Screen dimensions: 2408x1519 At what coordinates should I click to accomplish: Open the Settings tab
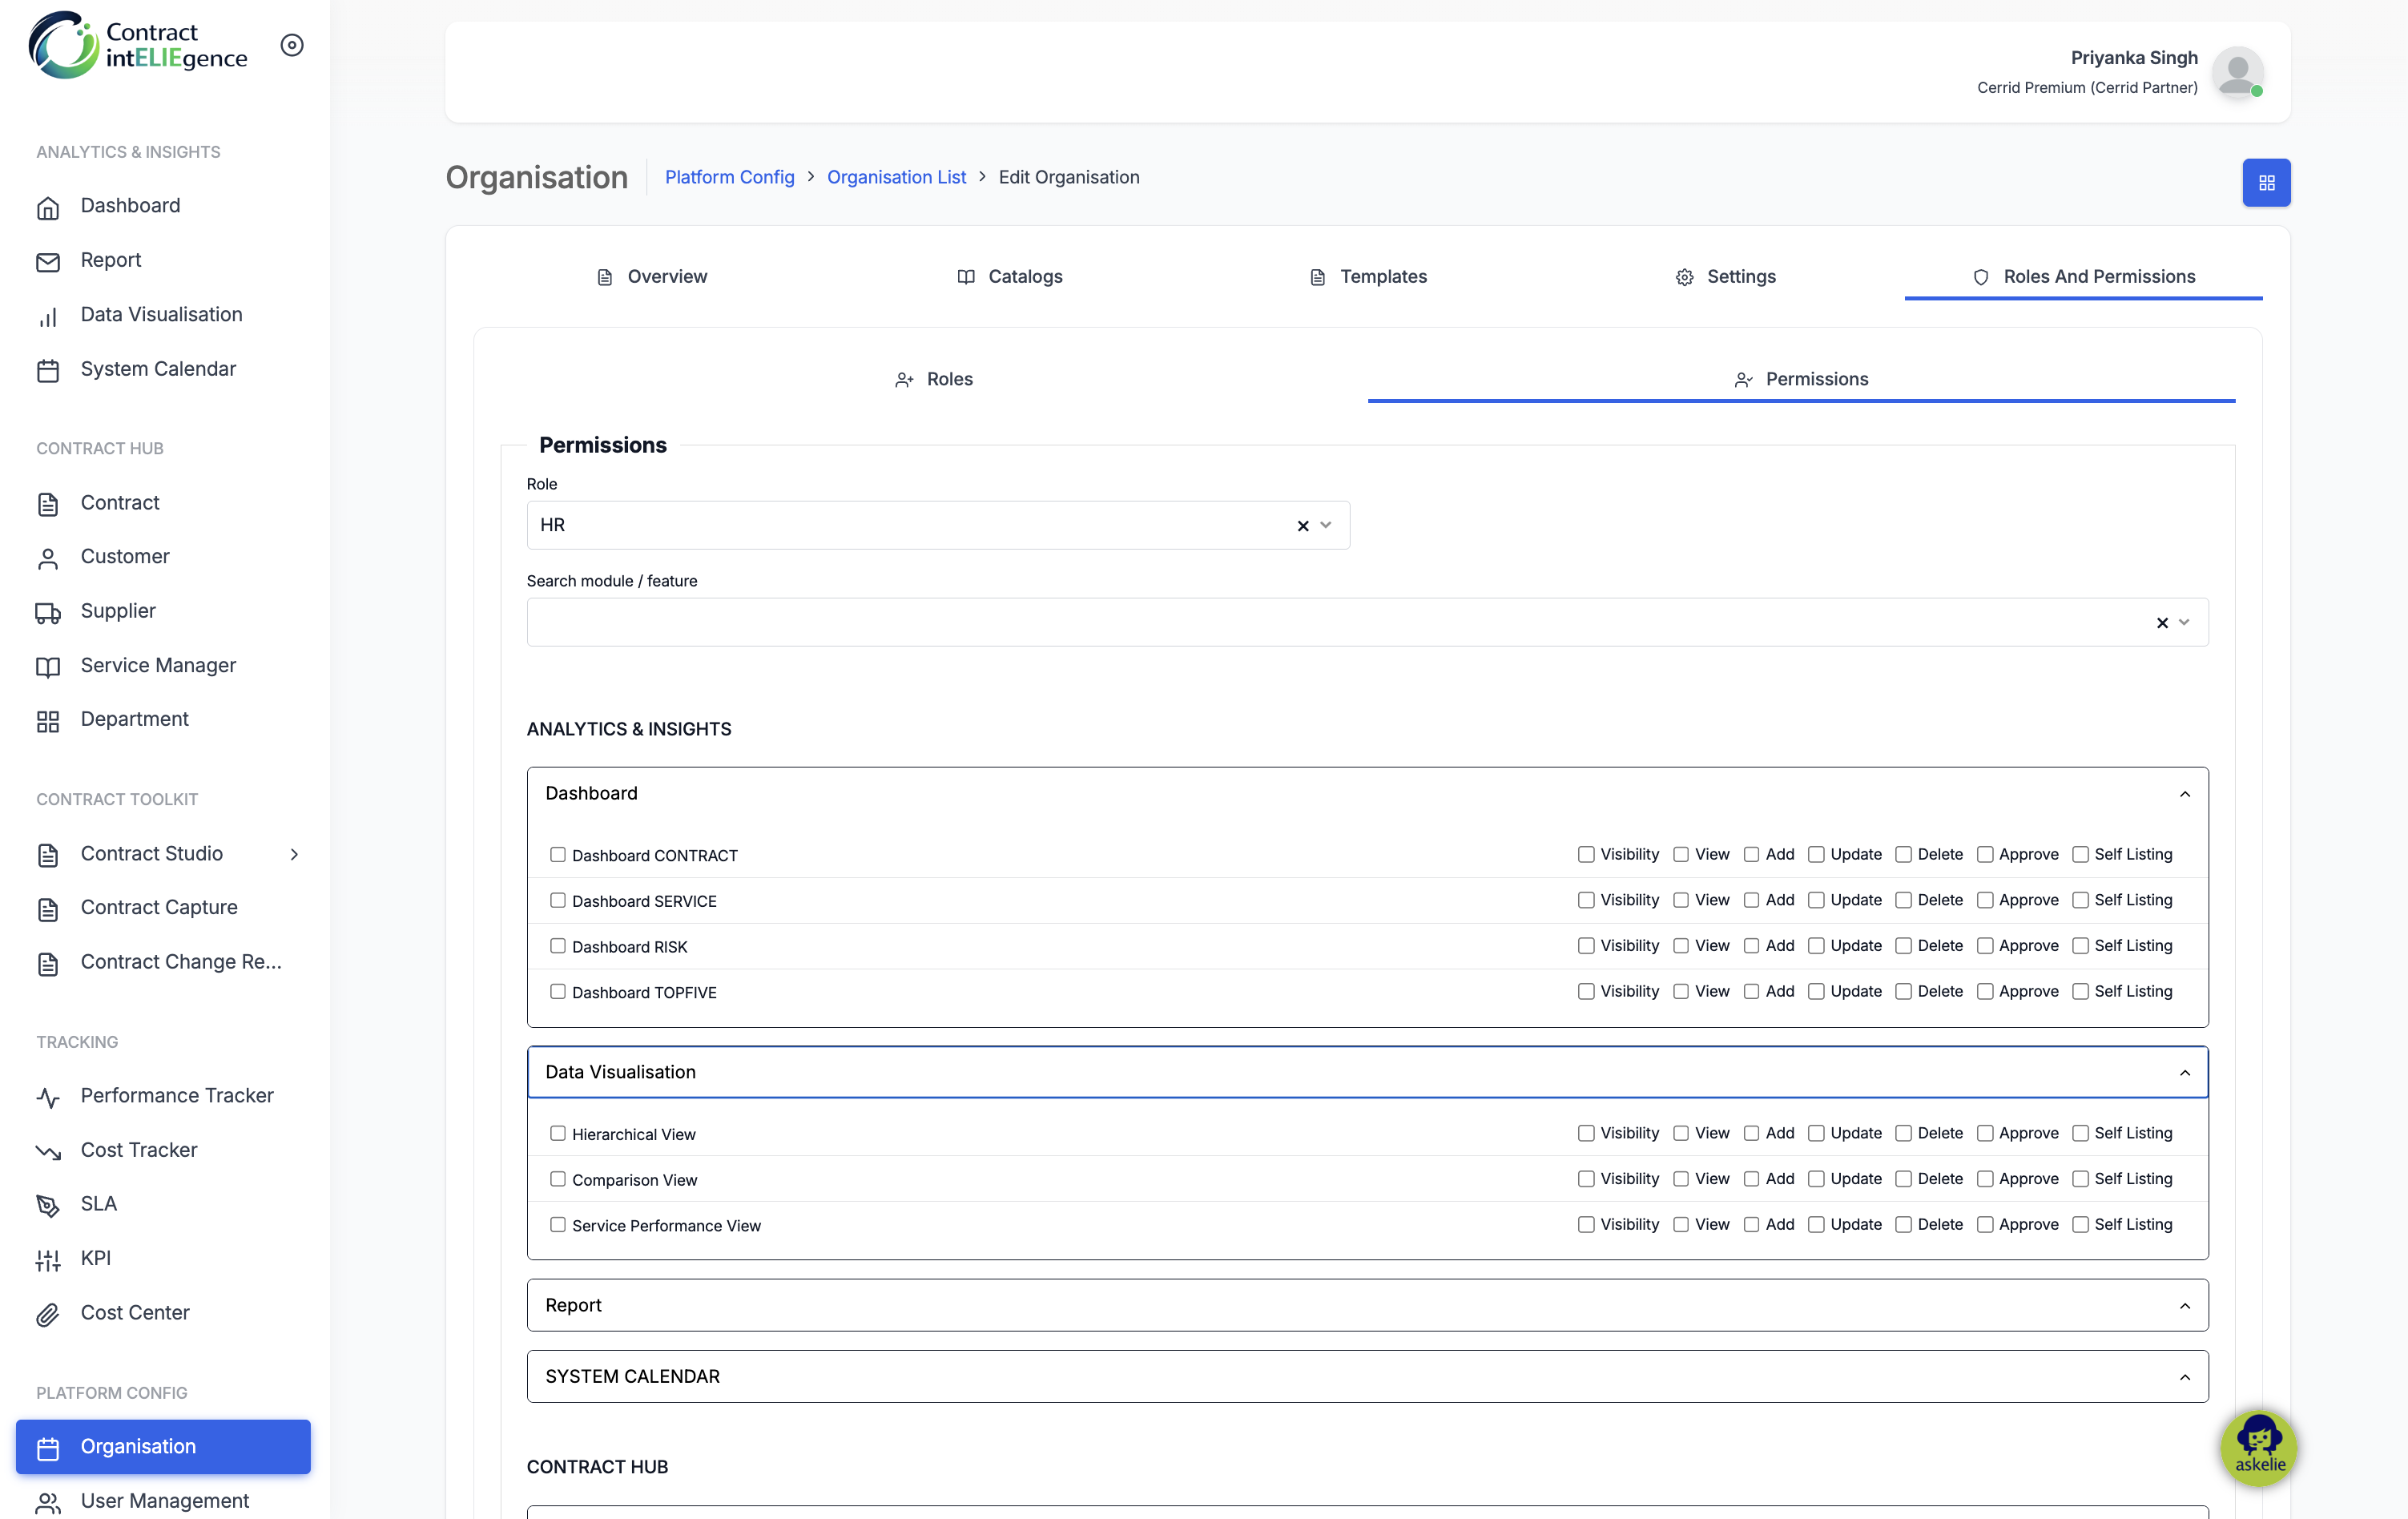[1726, 277]
